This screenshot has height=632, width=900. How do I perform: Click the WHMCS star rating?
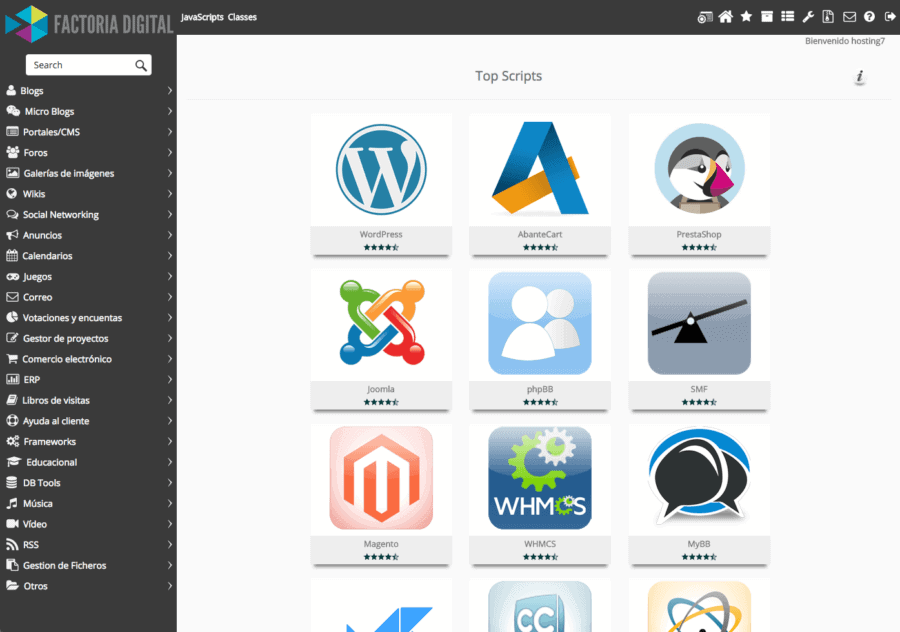click(x=540, y=557)
